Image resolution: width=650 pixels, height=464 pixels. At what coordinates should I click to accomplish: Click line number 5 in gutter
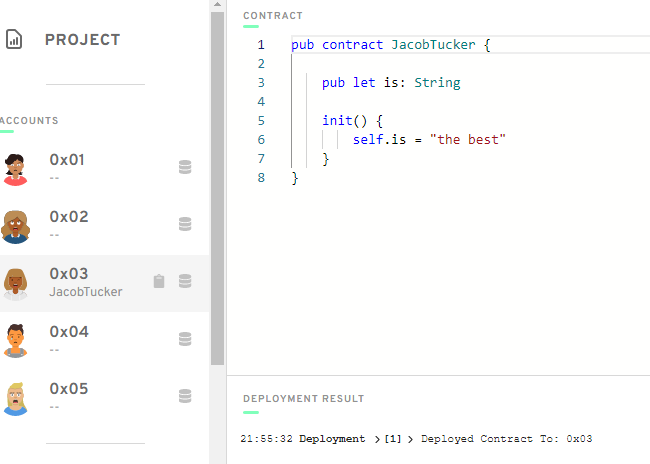coord(261,121)
